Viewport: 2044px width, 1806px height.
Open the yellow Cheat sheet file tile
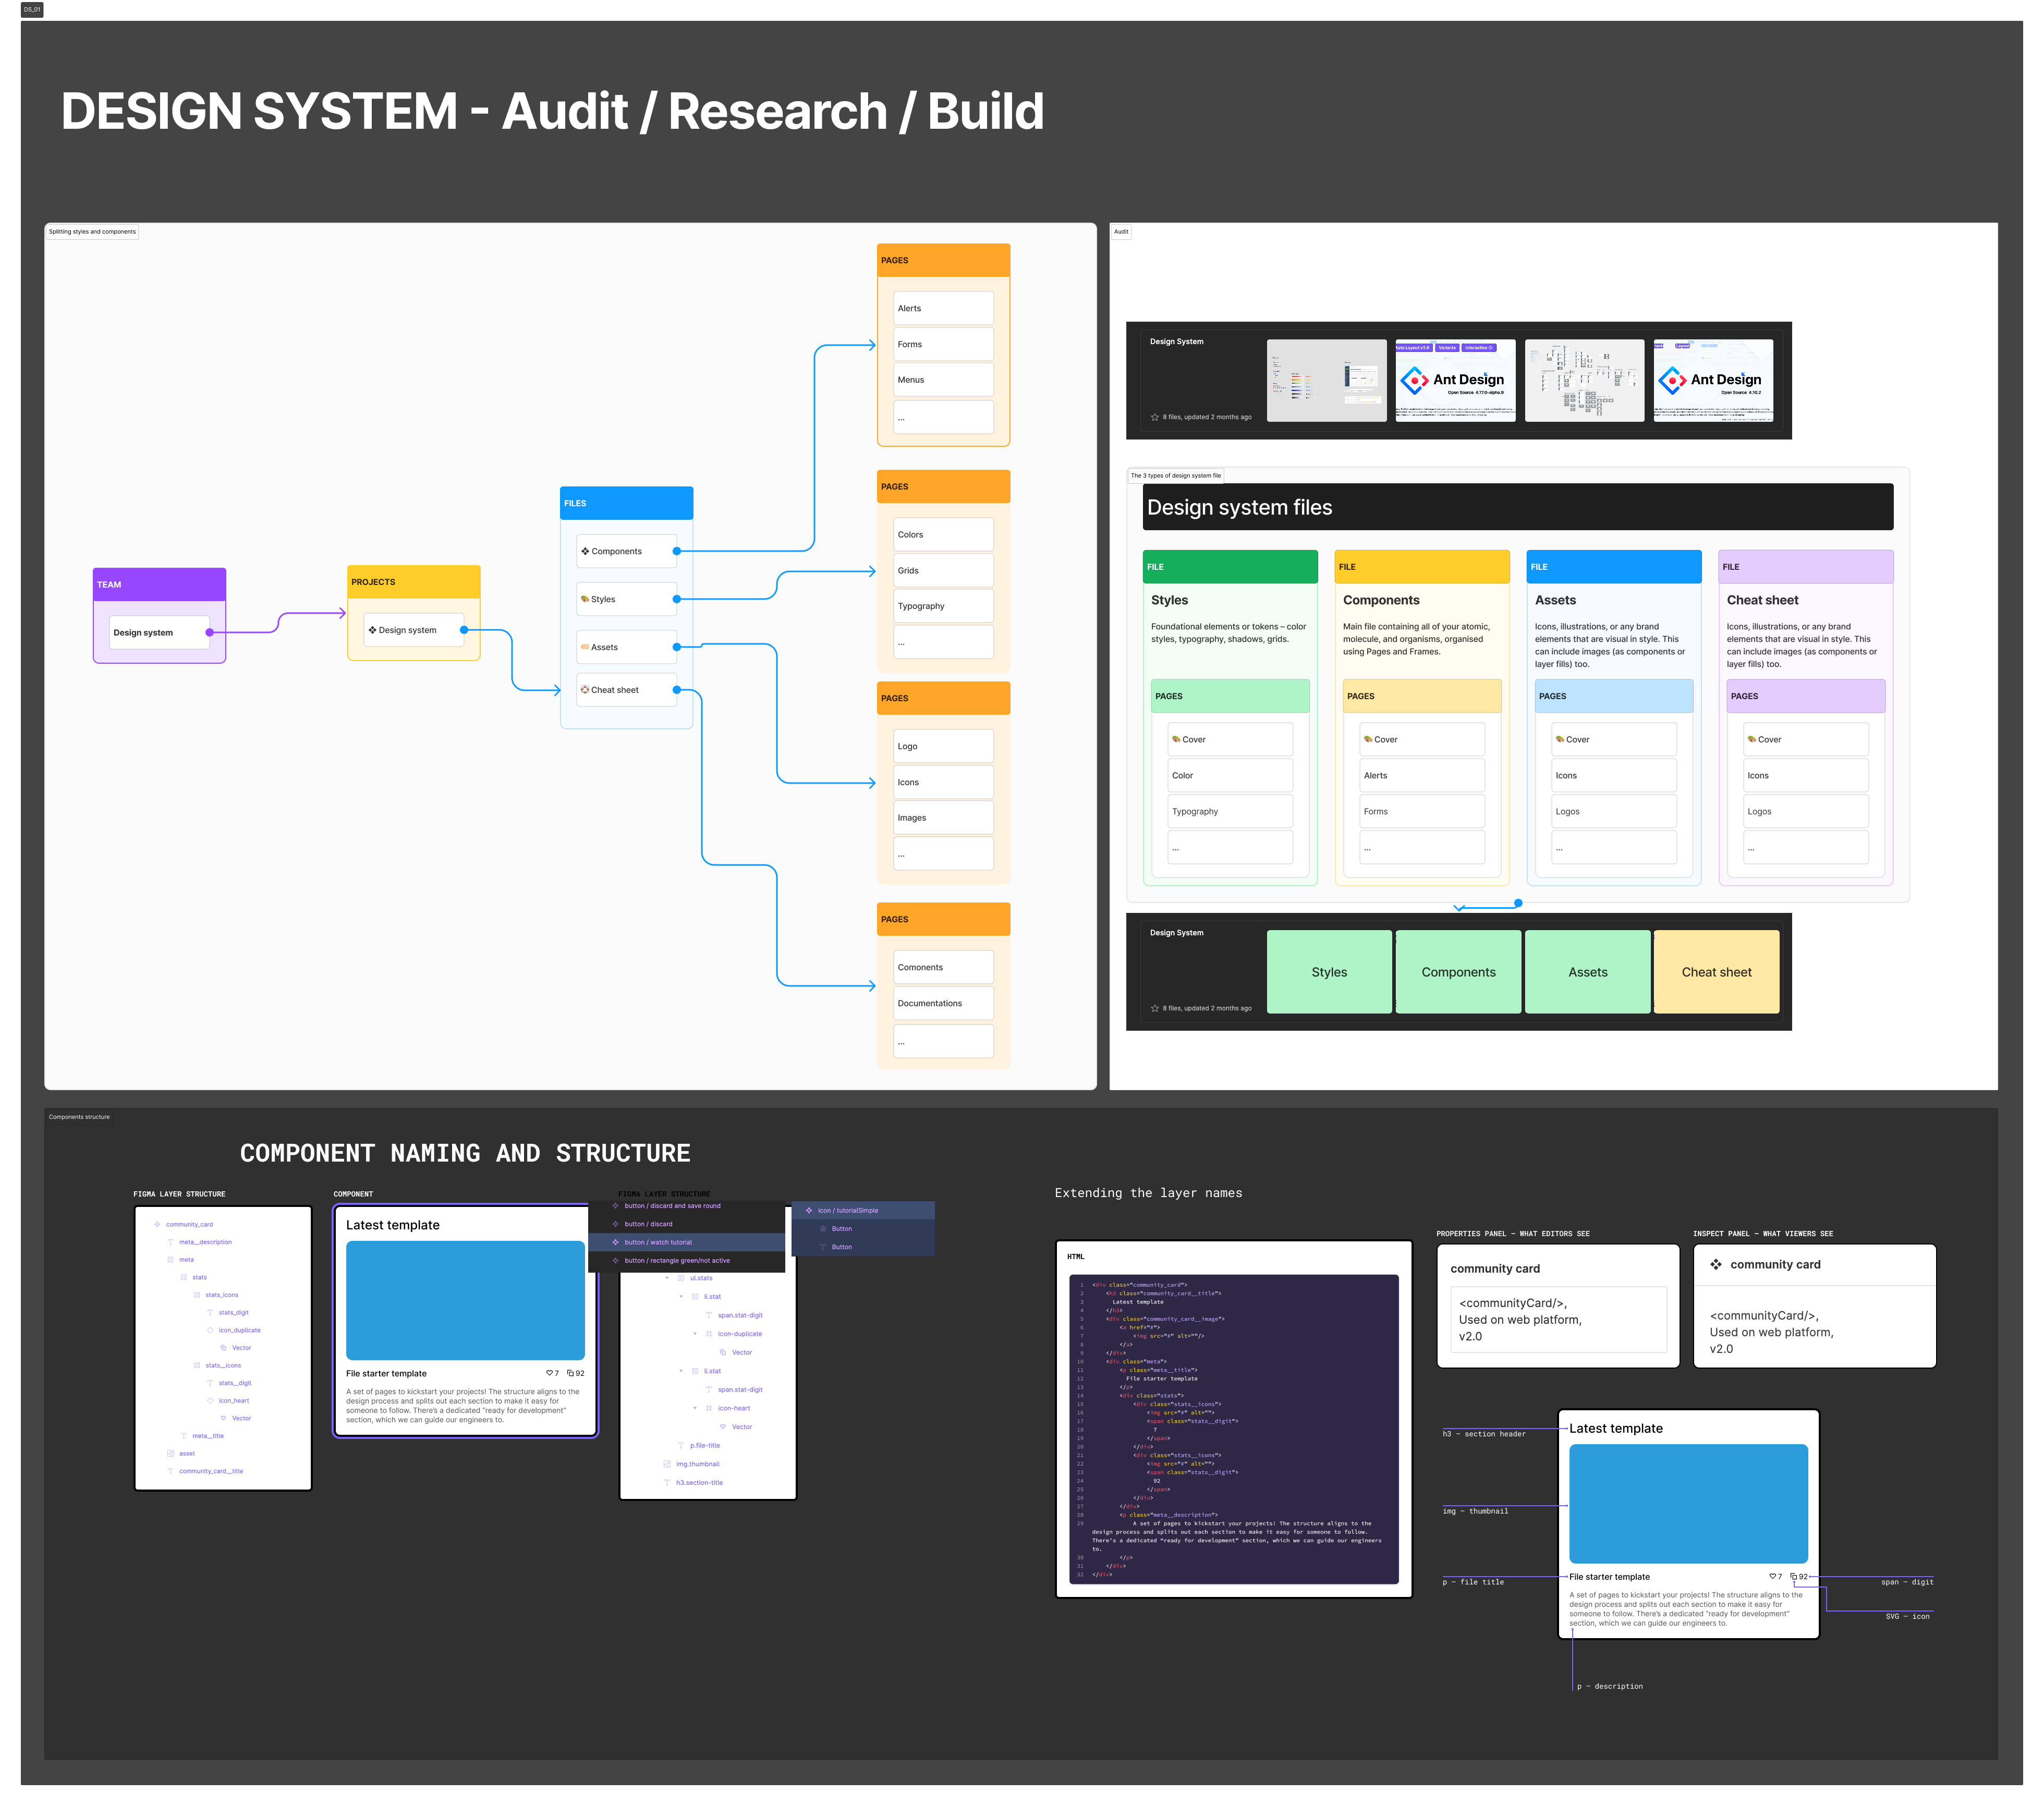tap(1716, 972)
